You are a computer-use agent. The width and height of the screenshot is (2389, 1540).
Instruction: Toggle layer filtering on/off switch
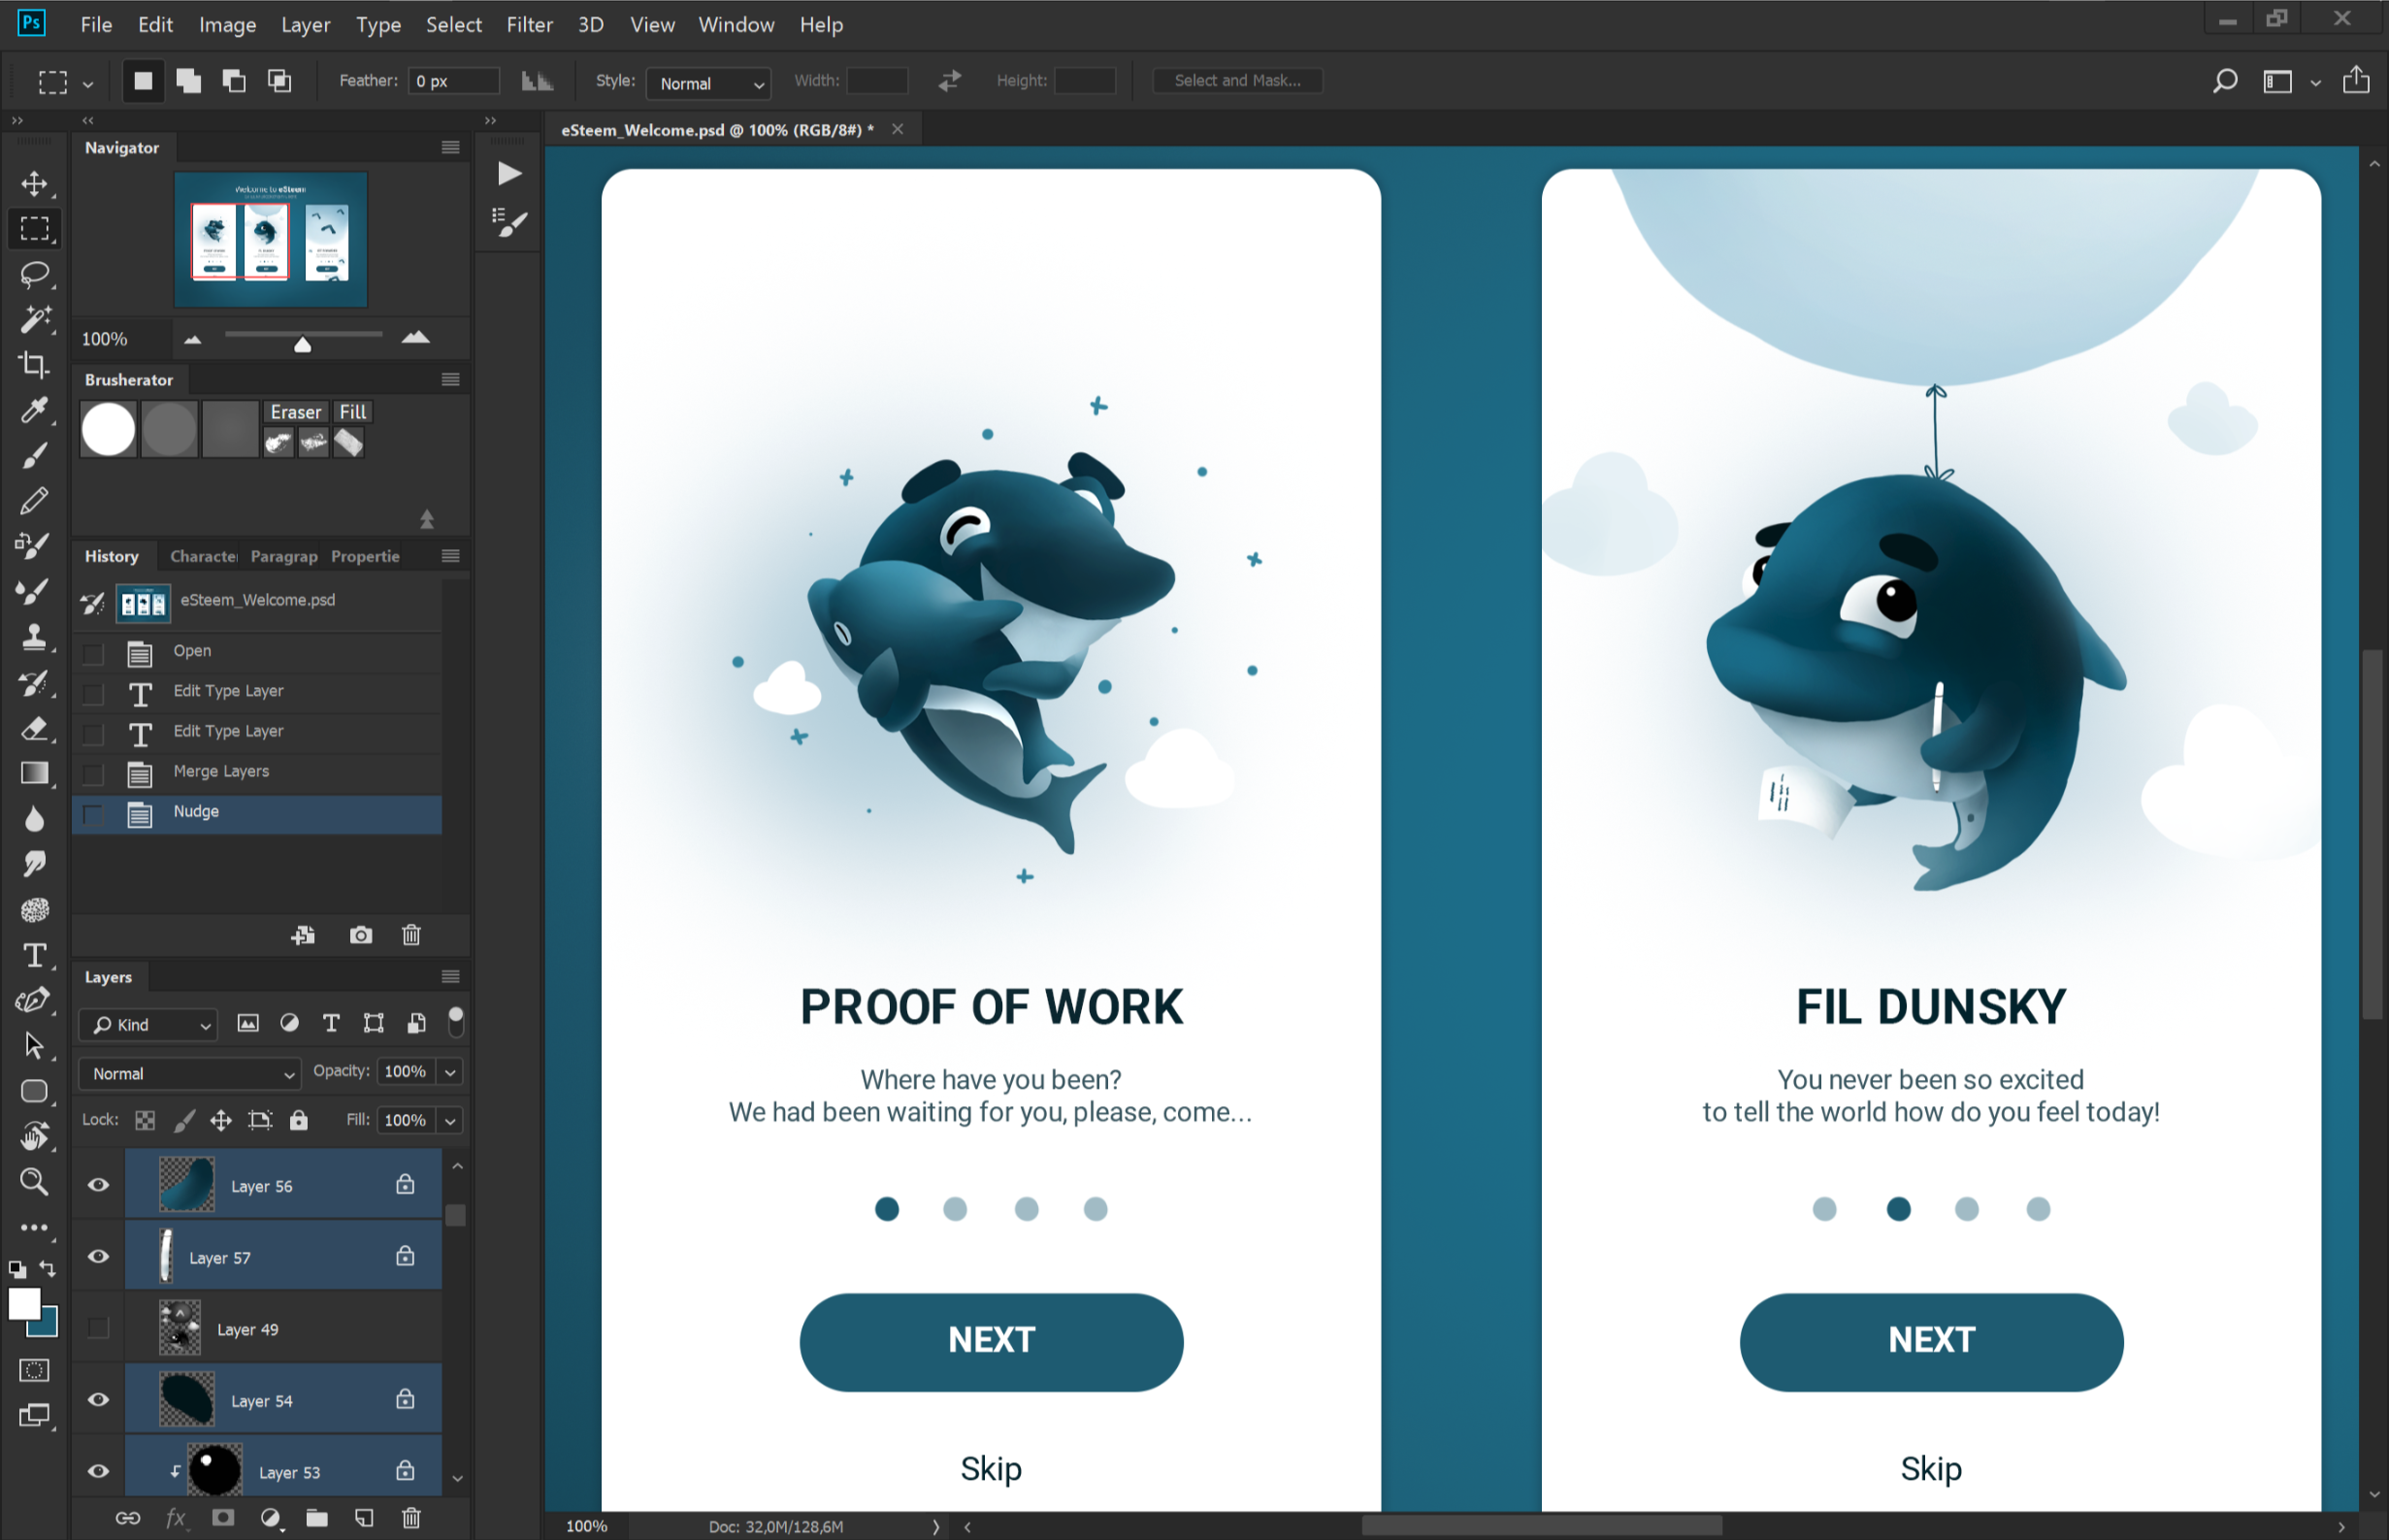point(455,1021)
